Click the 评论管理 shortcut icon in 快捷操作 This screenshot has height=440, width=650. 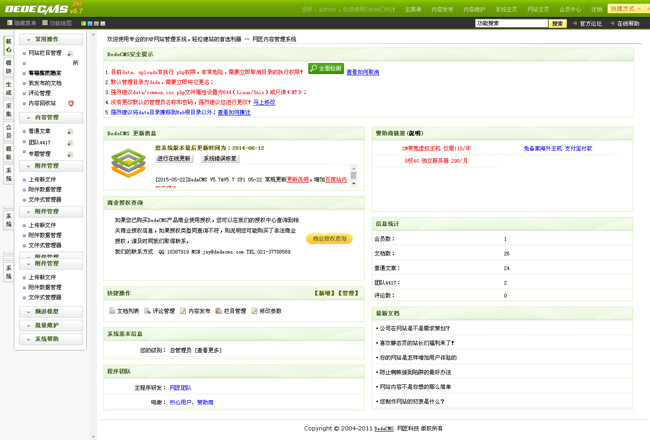(147, 311)
